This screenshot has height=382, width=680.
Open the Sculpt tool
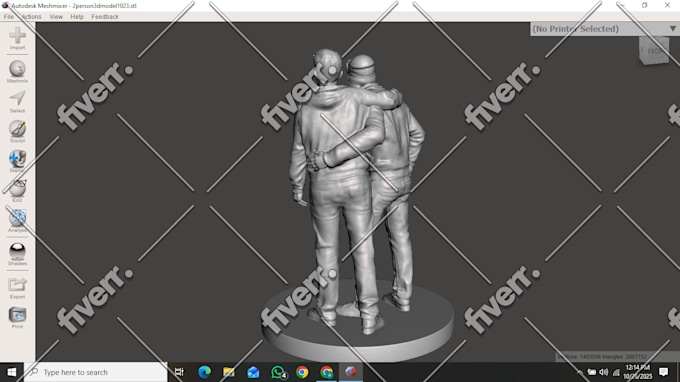pos(17,131)
